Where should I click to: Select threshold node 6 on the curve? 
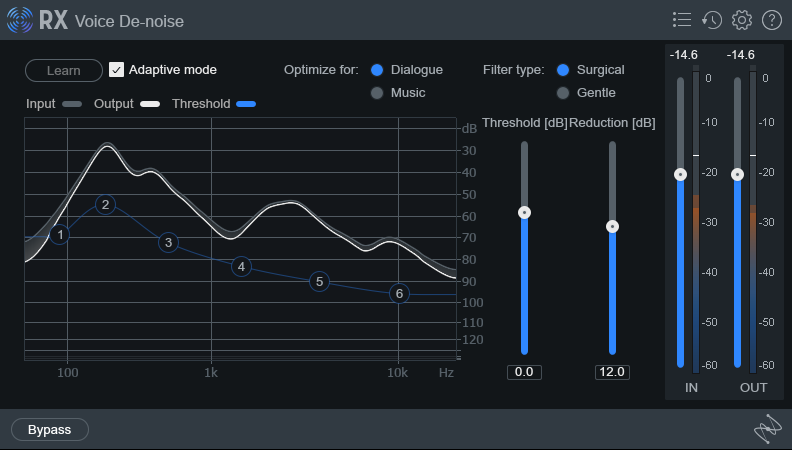tap(399, 293)
